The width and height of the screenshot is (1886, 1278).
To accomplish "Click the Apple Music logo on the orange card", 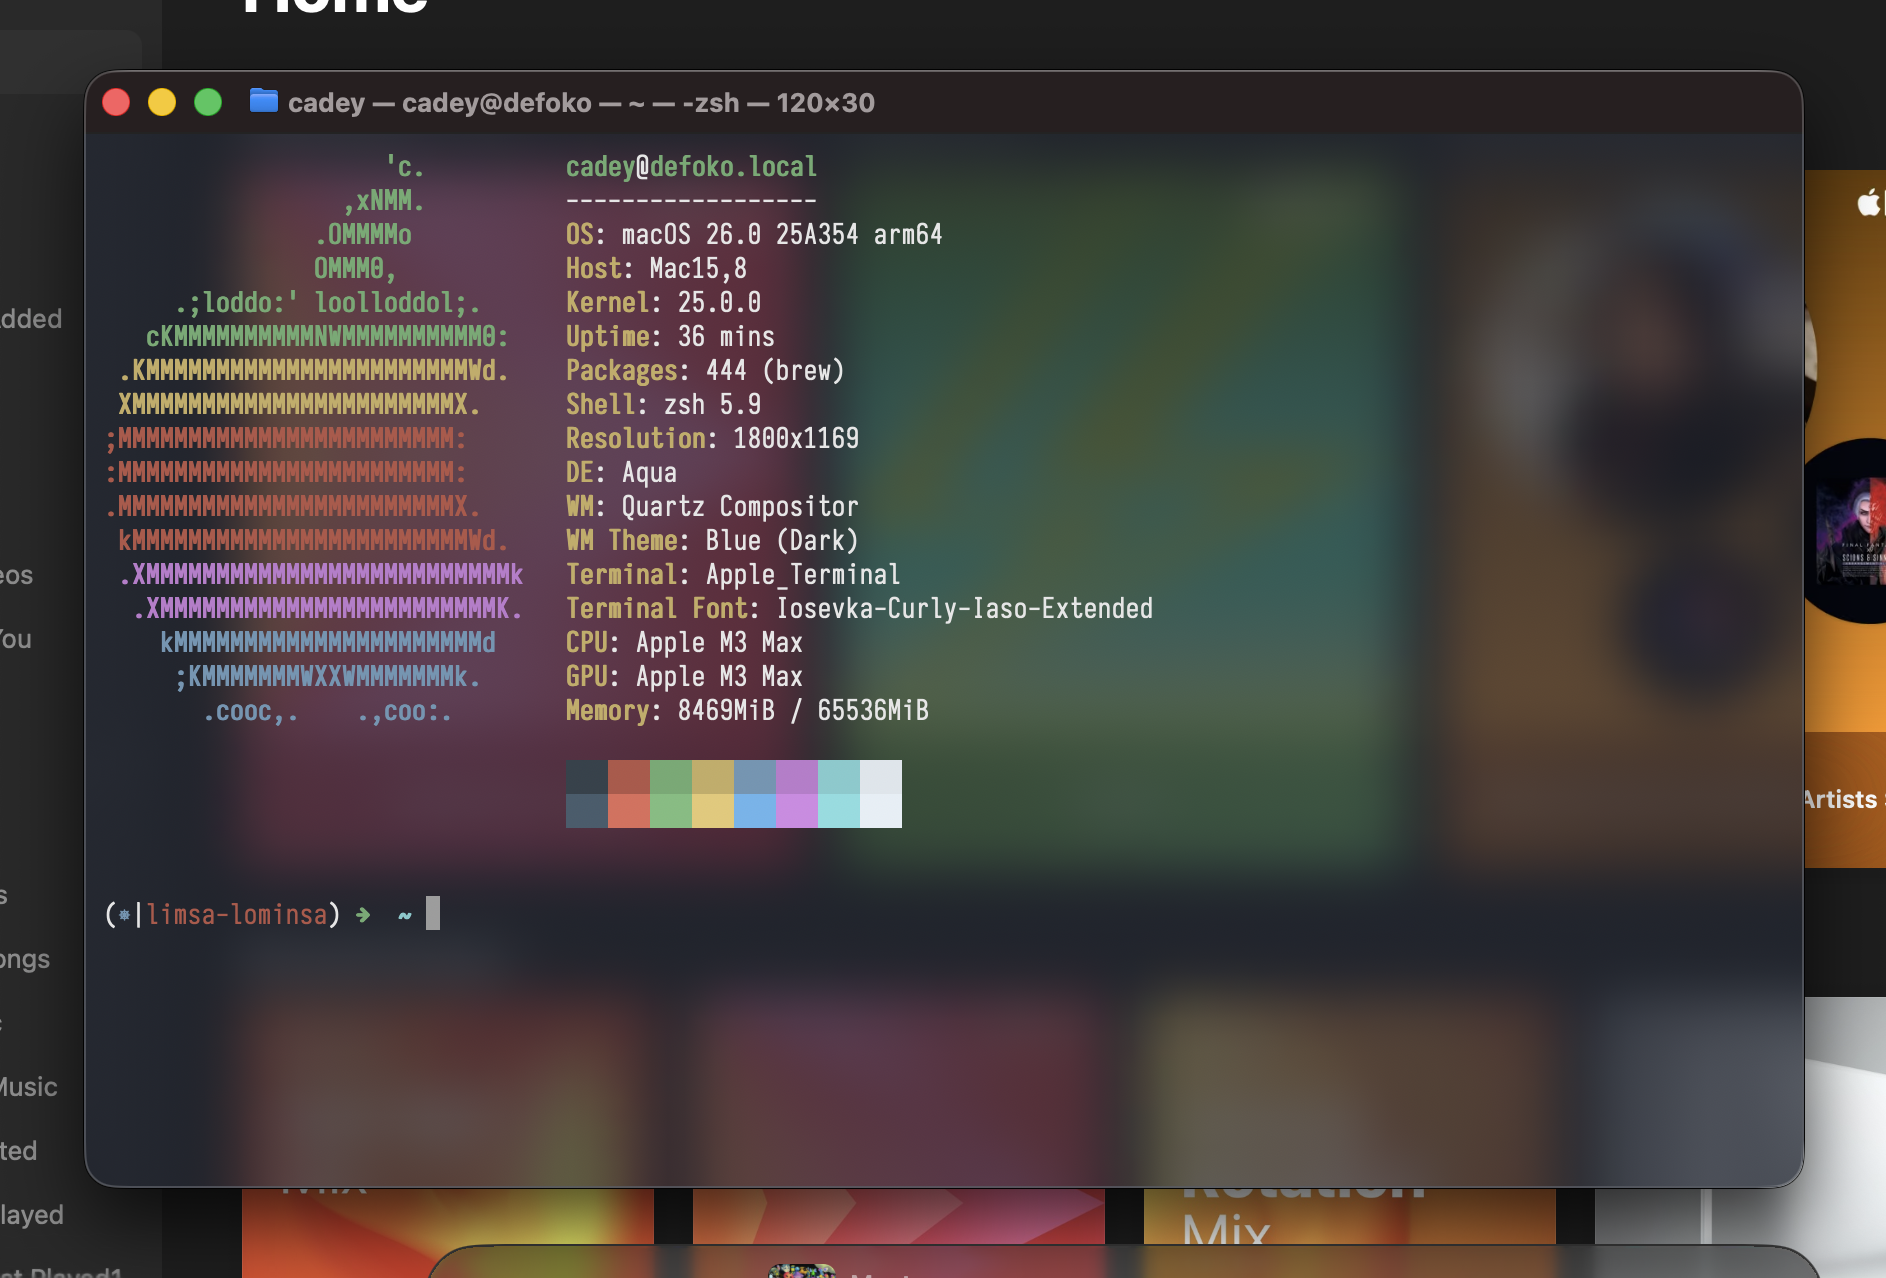I will (x=1868, y=204).
